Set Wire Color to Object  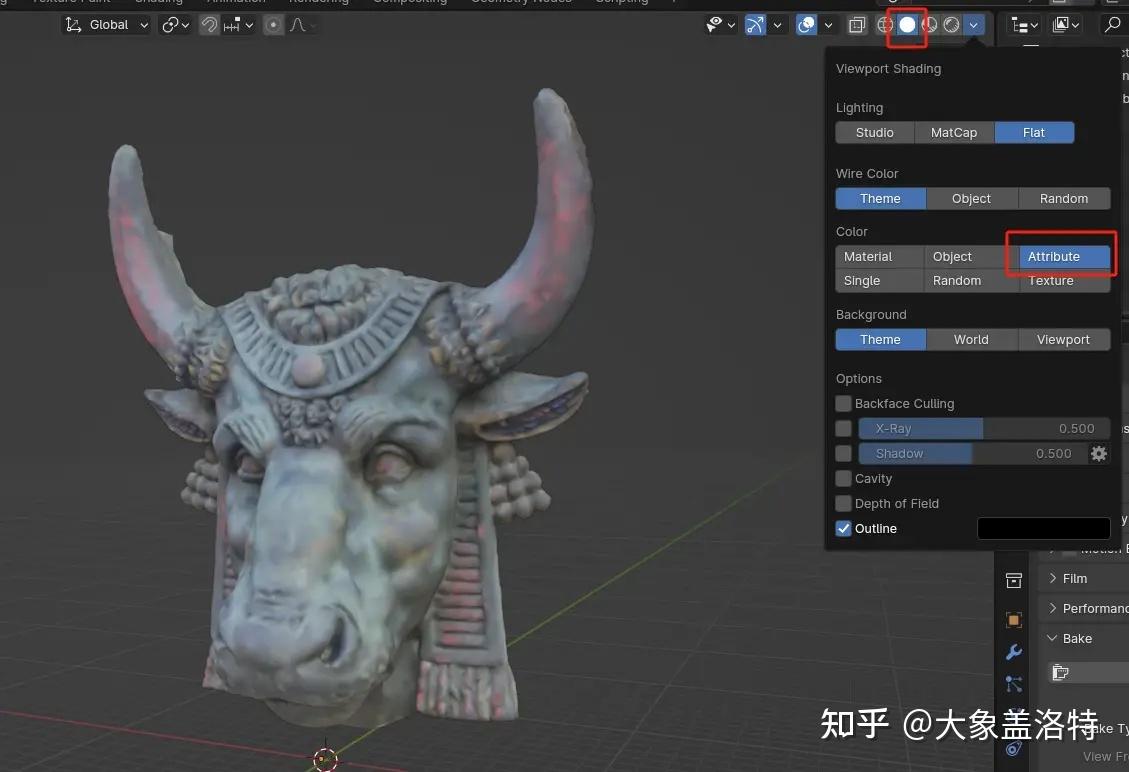tap(971, 199)
